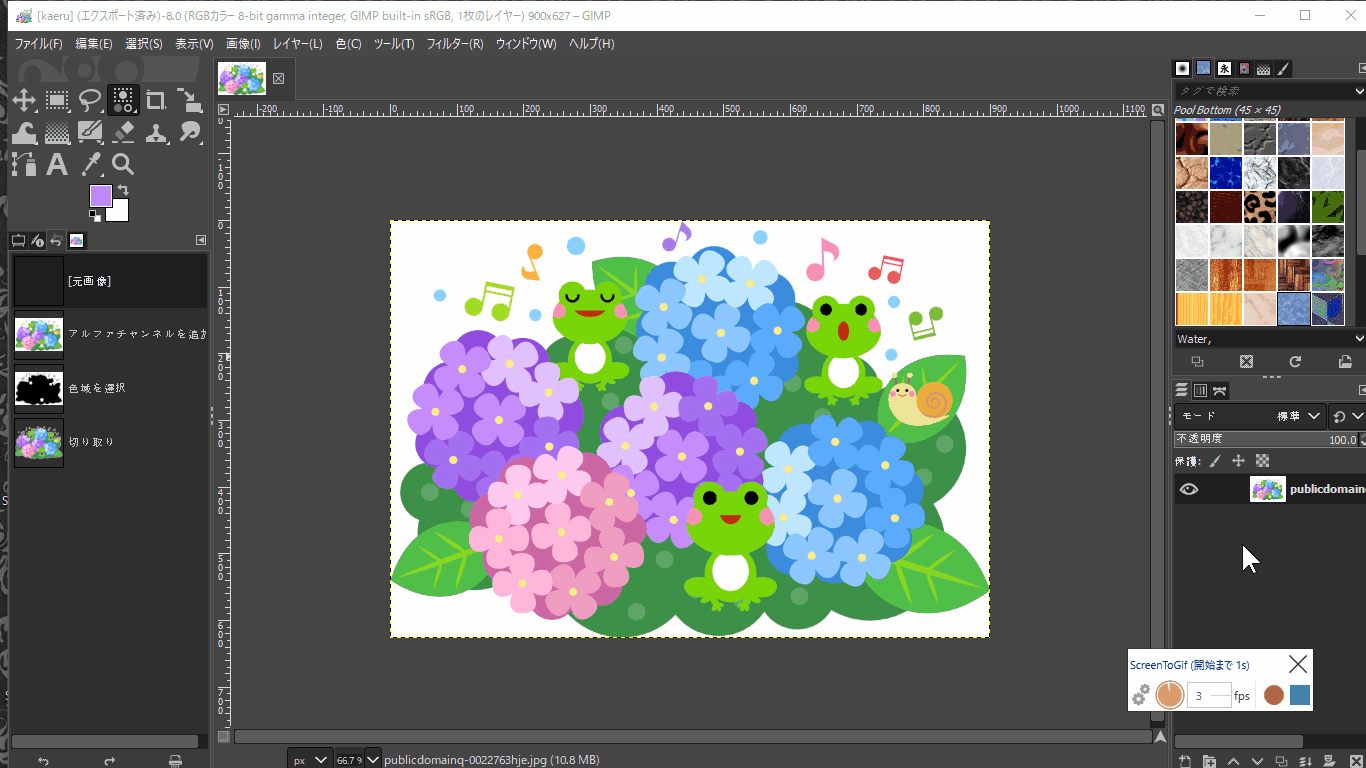Screen dimensions: 1366x768
Task: Open the フィルター(R) menu
Action: [454, 44]
